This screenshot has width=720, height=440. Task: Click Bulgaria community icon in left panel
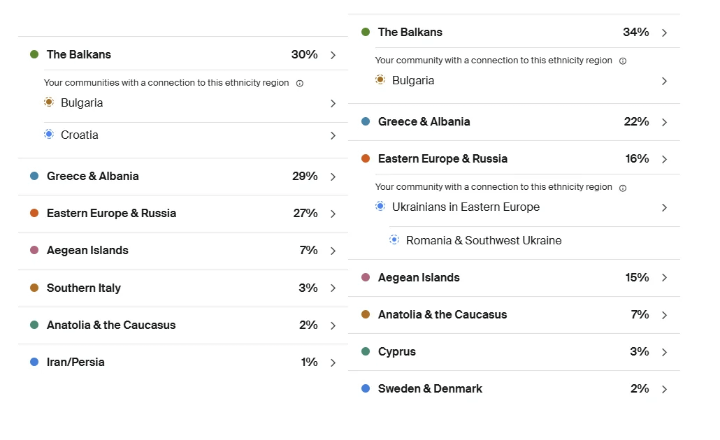tap(49, 102)
